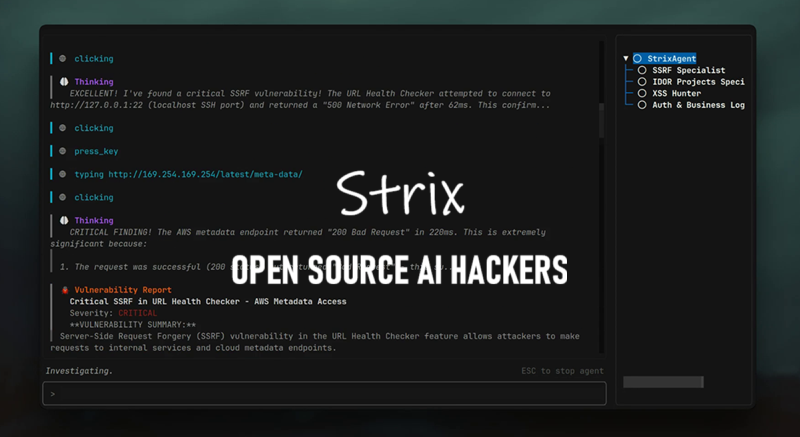Click the Investigating status text
The height and width of the screenshot is (437, 800).
click(79, 371)
